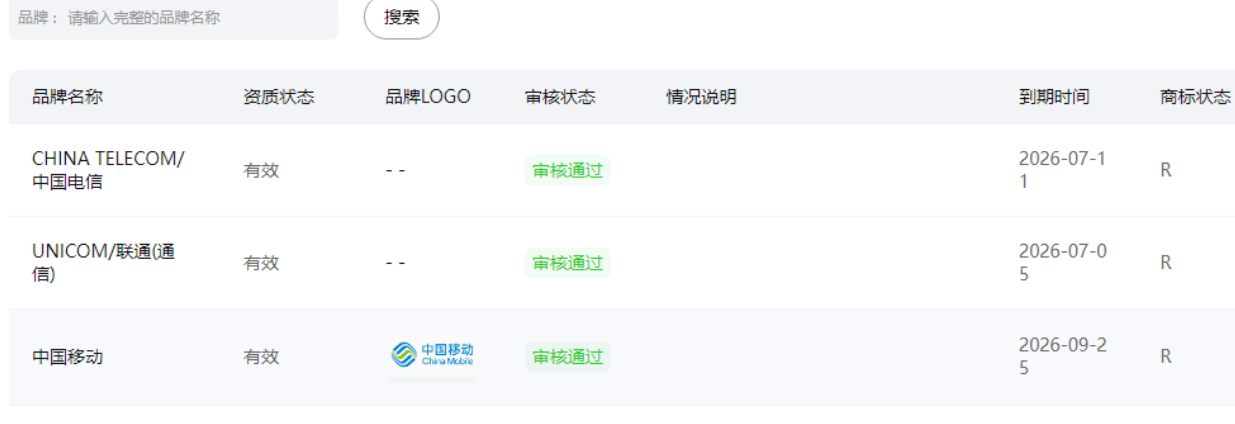Screen dimensions: 1235x424
Task: Focus the 品牌 name input field
Action: [200, 18]
